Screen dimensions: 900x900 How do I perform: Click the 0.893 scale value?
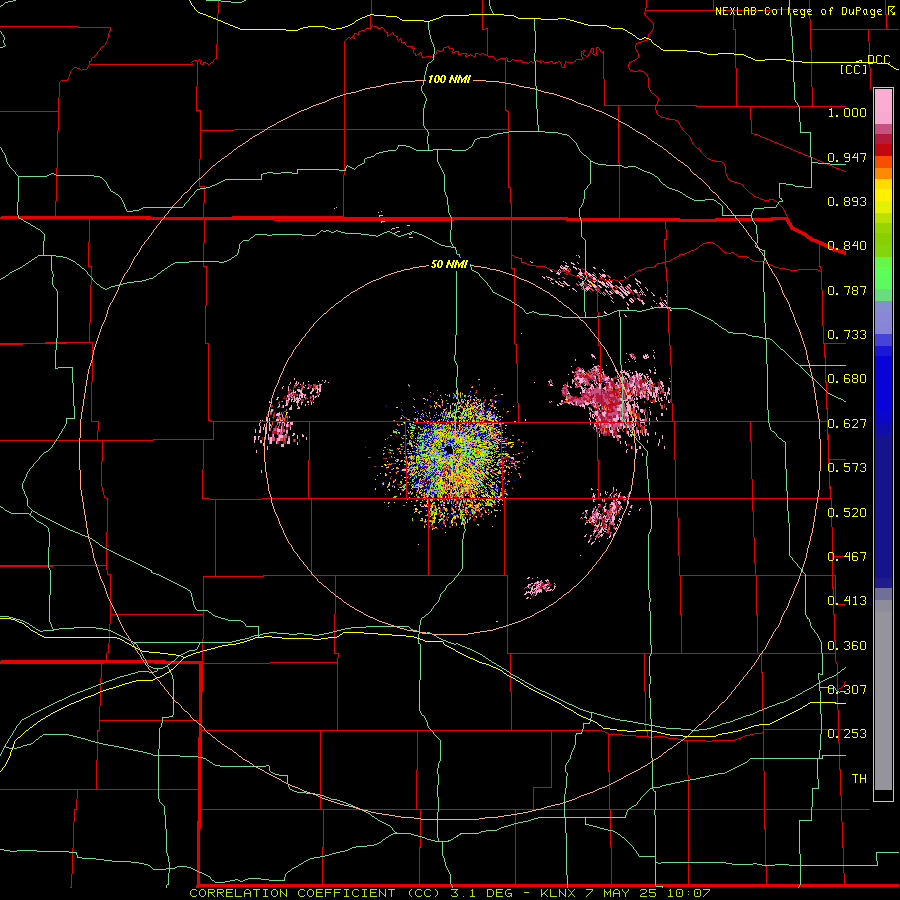847,201
